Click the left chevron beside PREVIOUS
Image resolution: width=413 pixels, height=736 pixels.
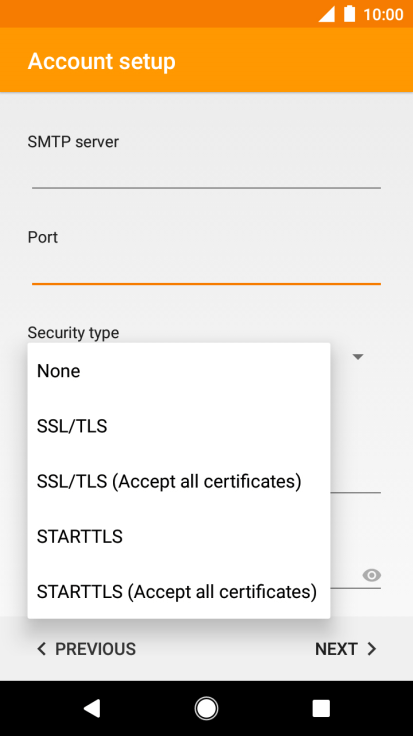(42, 649)
